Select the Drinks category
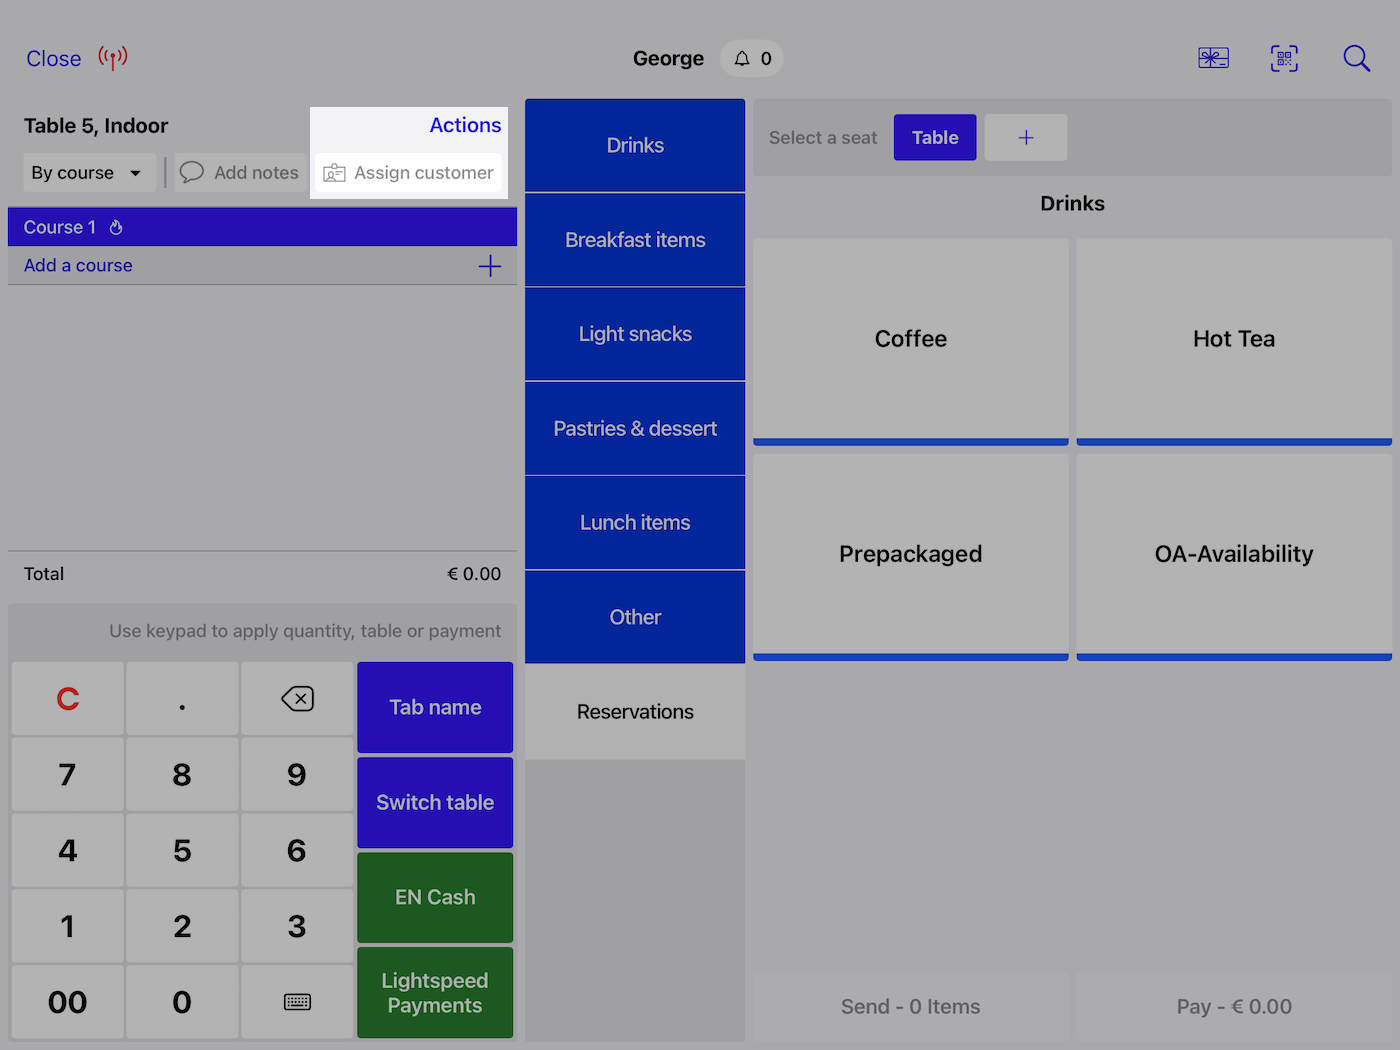This screenshot has height=1050, width=1400. [x=635, y=145]
